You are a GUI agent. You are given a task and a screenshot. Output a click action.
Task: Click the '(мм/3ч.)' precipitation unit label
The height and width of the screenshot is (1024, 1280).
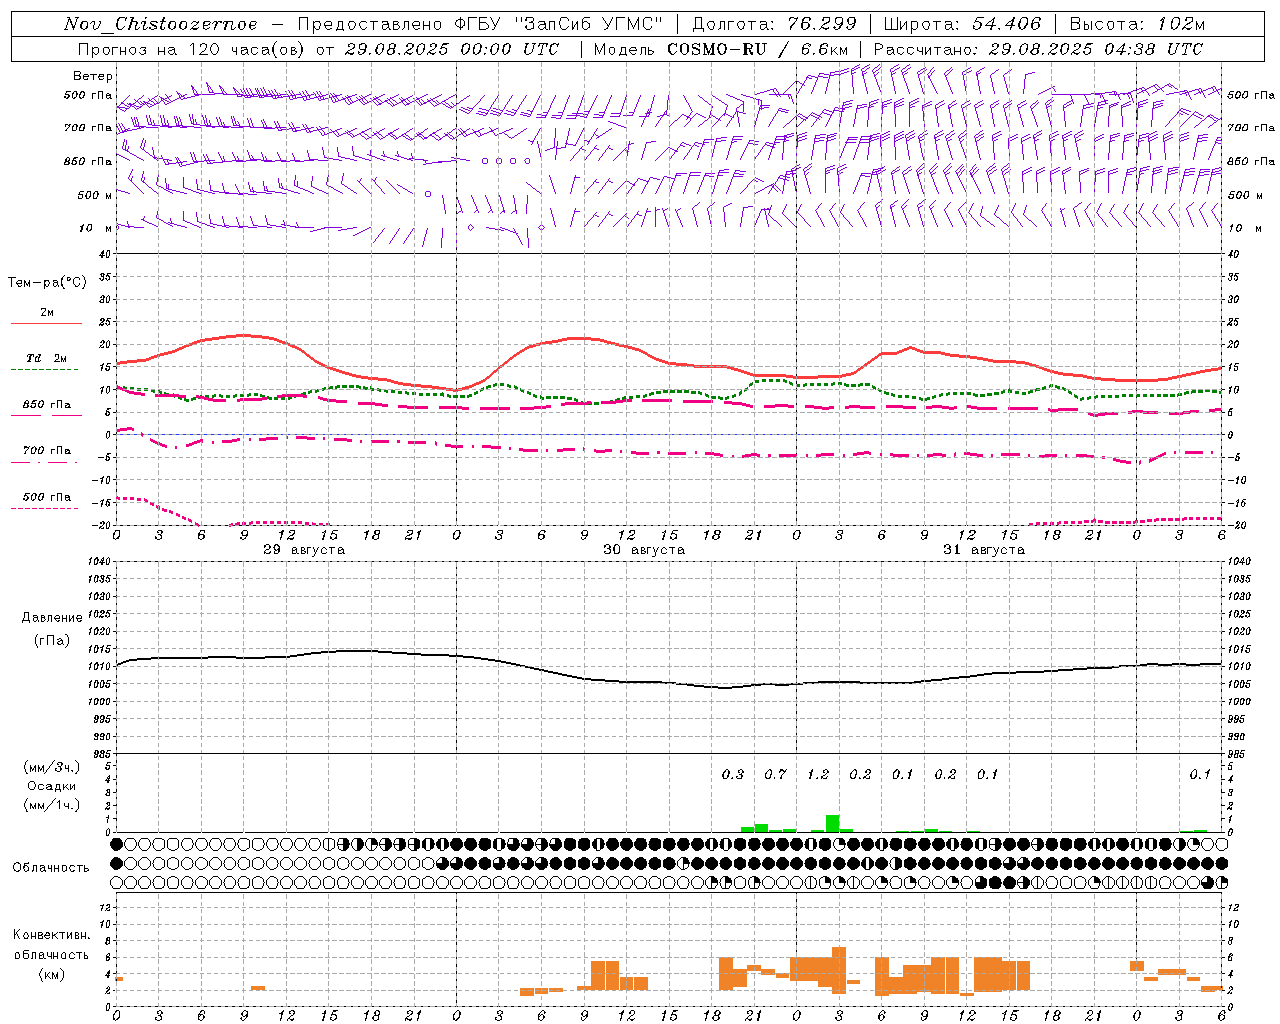click(51, 768)
